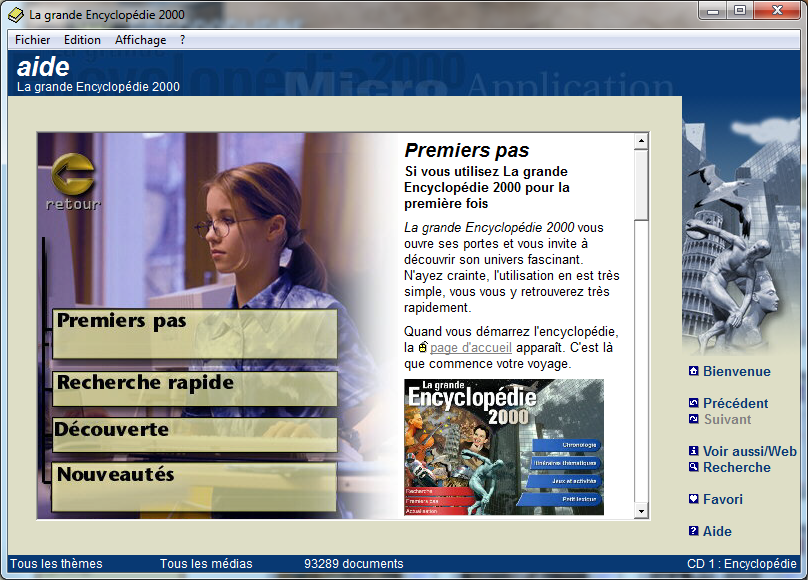Click the Précédent back arrow icon
The width and height of the screenshot is (808, 580).
[694, 403]
